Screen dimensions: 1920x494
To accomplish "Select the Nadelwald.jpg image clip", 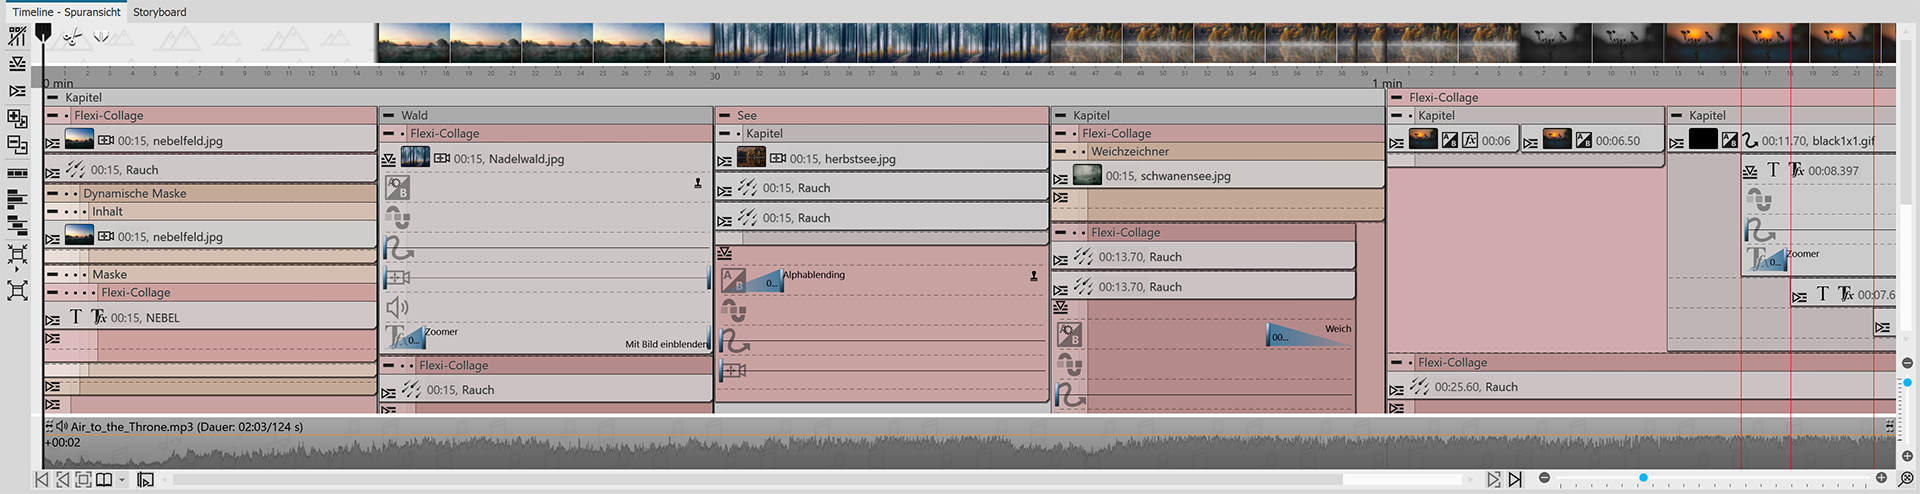I will (x=546, y=158).
